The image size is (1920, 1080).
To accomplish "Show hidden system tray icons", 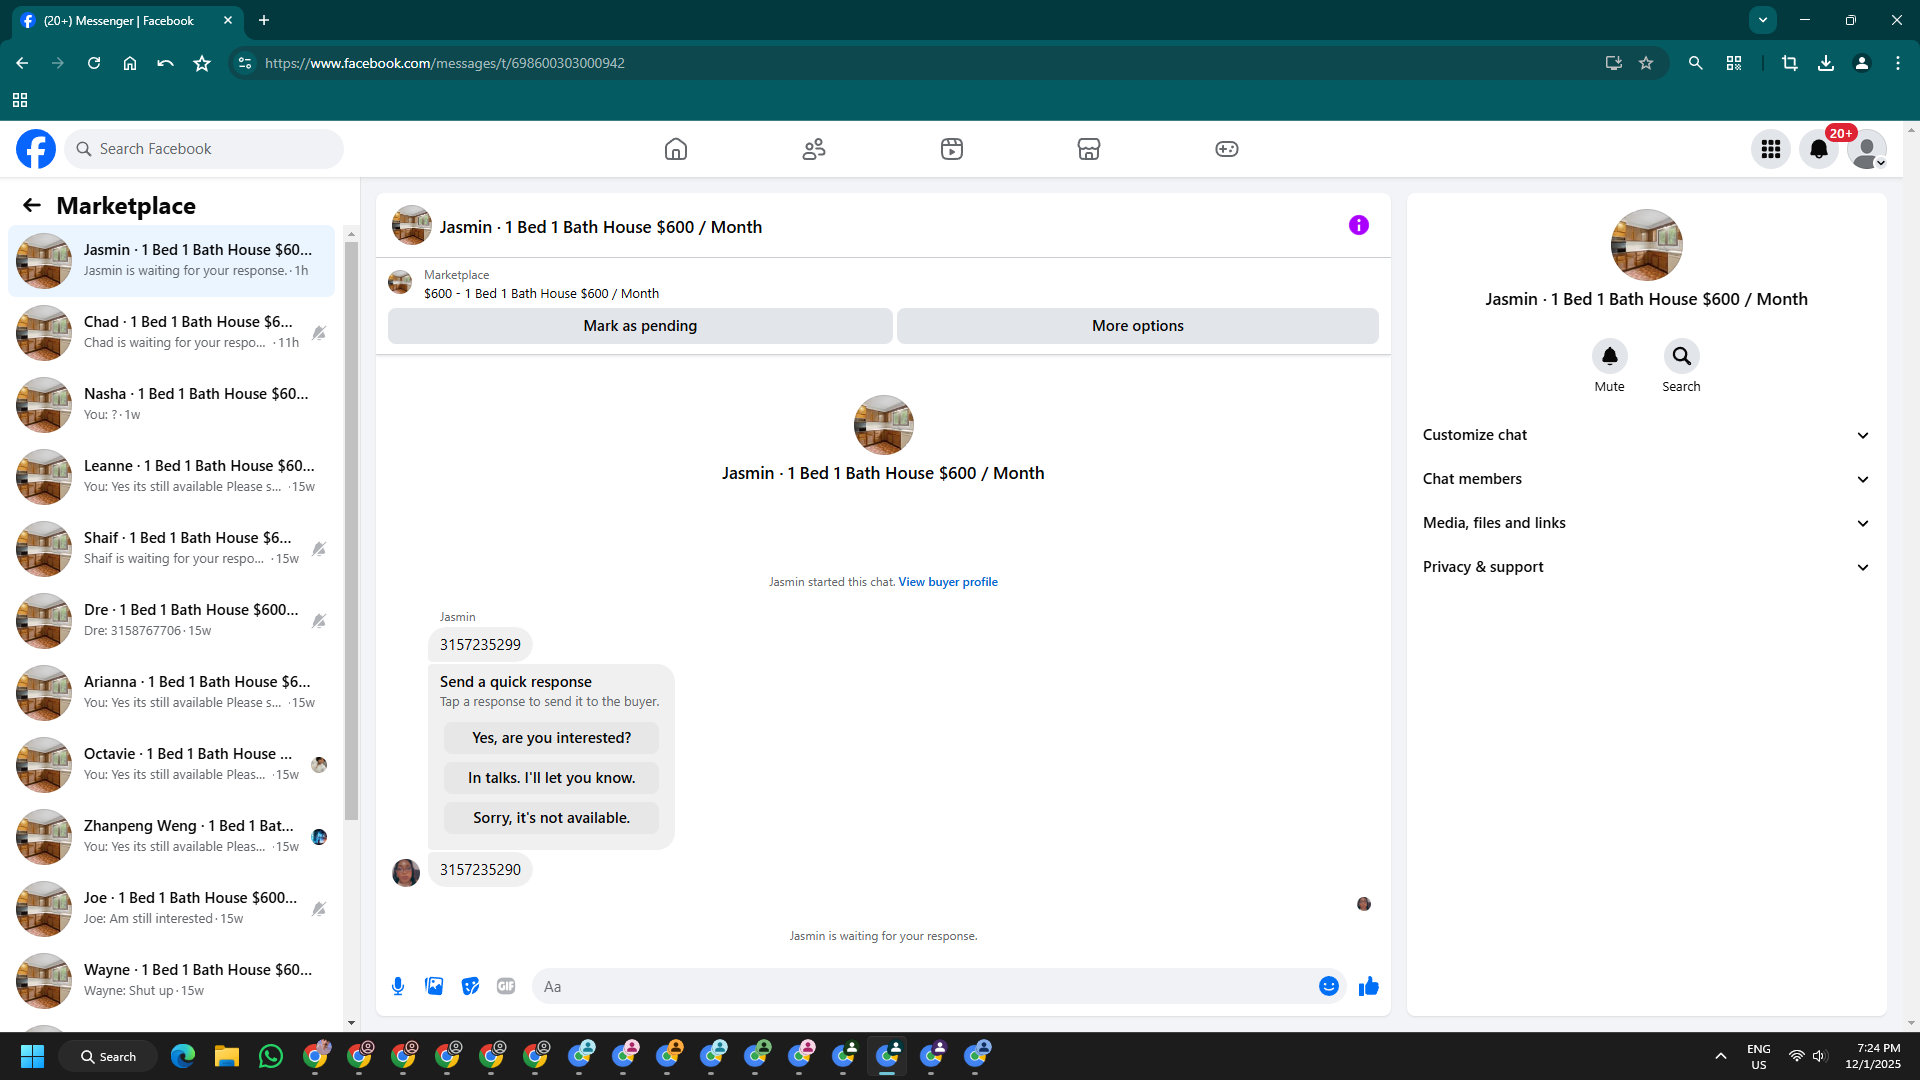I will (1721, 1056).
